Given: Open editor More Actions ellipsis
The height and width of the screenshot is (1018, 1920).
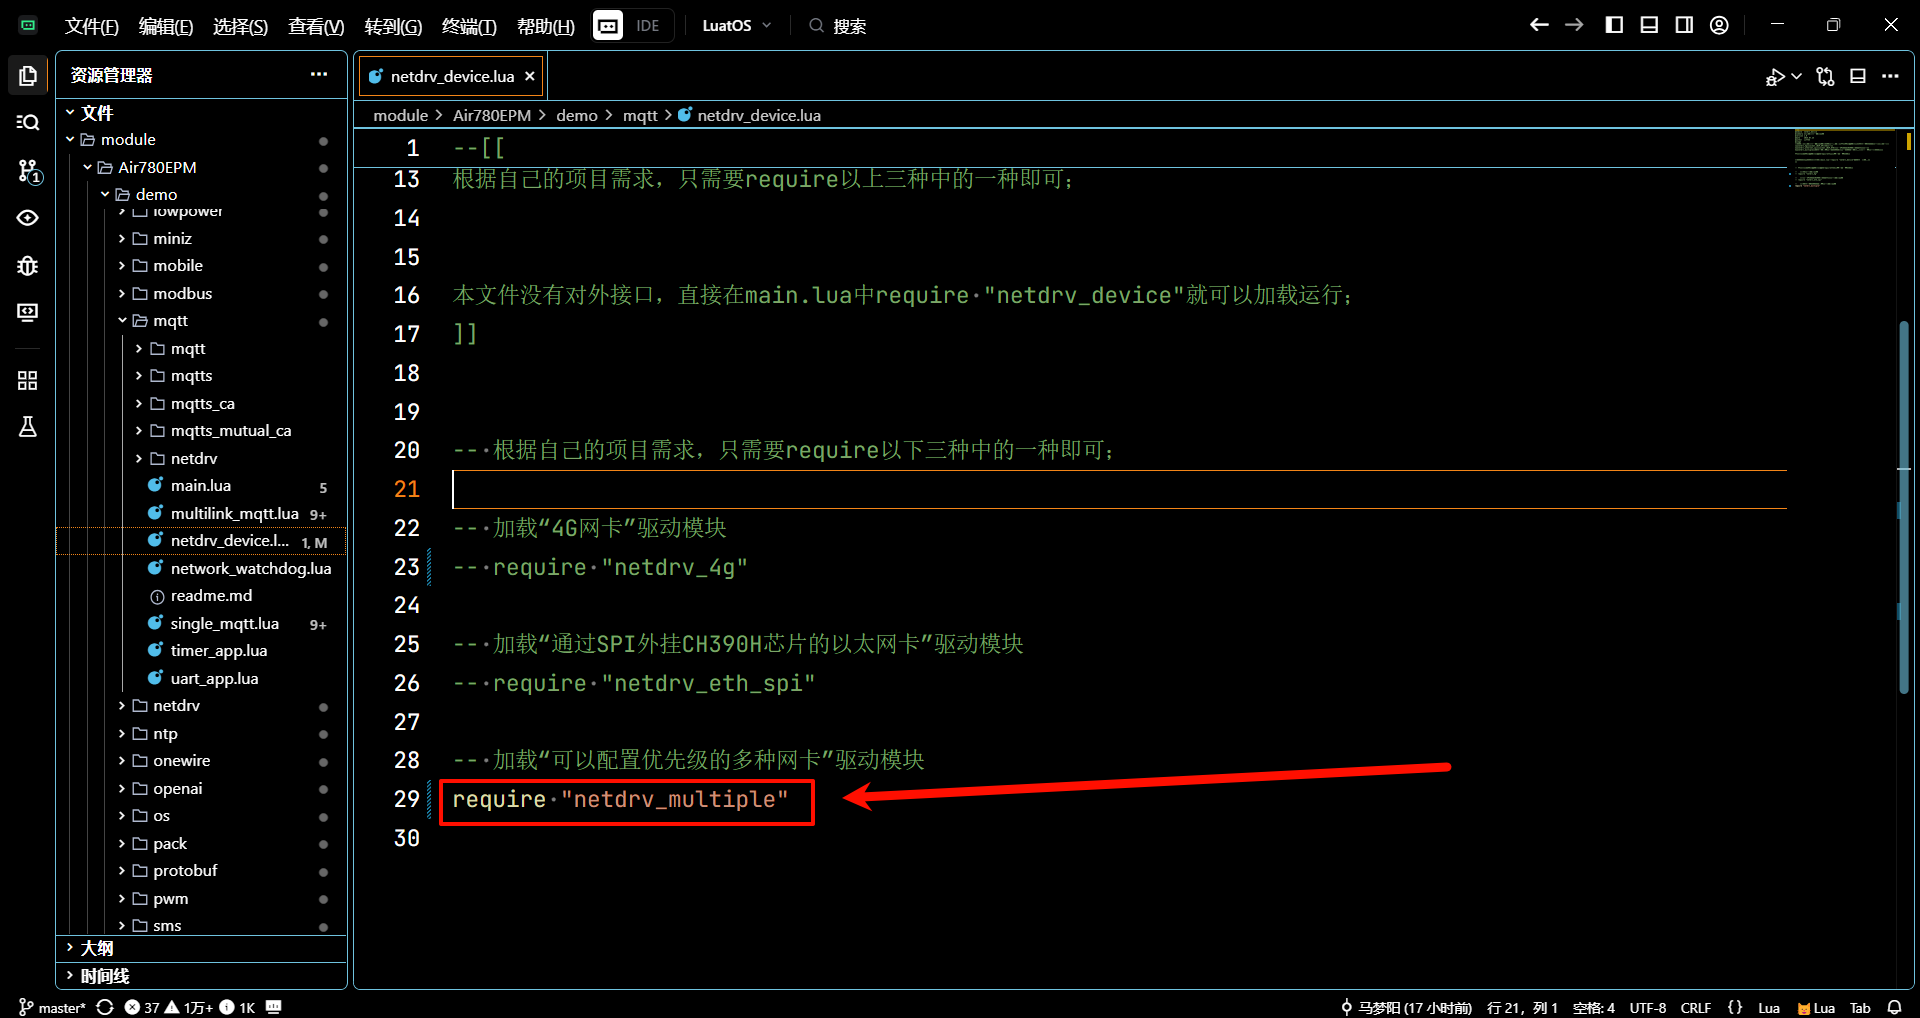Looking at the screenshot, I should click(x=1890, y=76).
